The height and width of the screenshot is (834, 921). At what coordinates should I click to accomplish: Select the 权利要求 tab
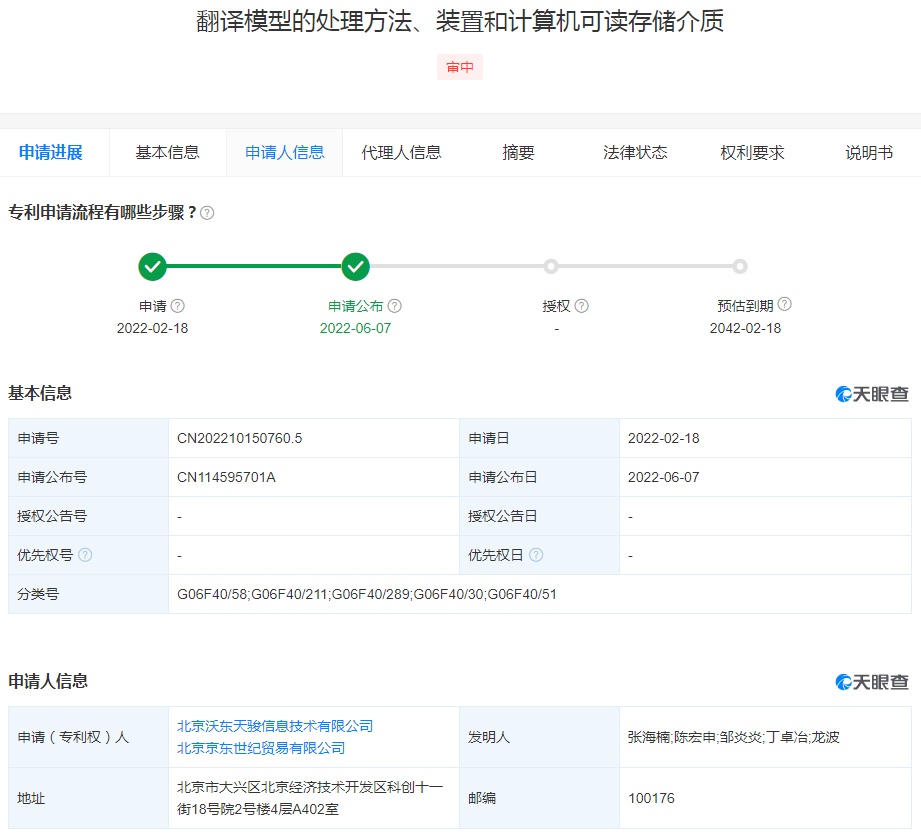click(x=752, y=153)
